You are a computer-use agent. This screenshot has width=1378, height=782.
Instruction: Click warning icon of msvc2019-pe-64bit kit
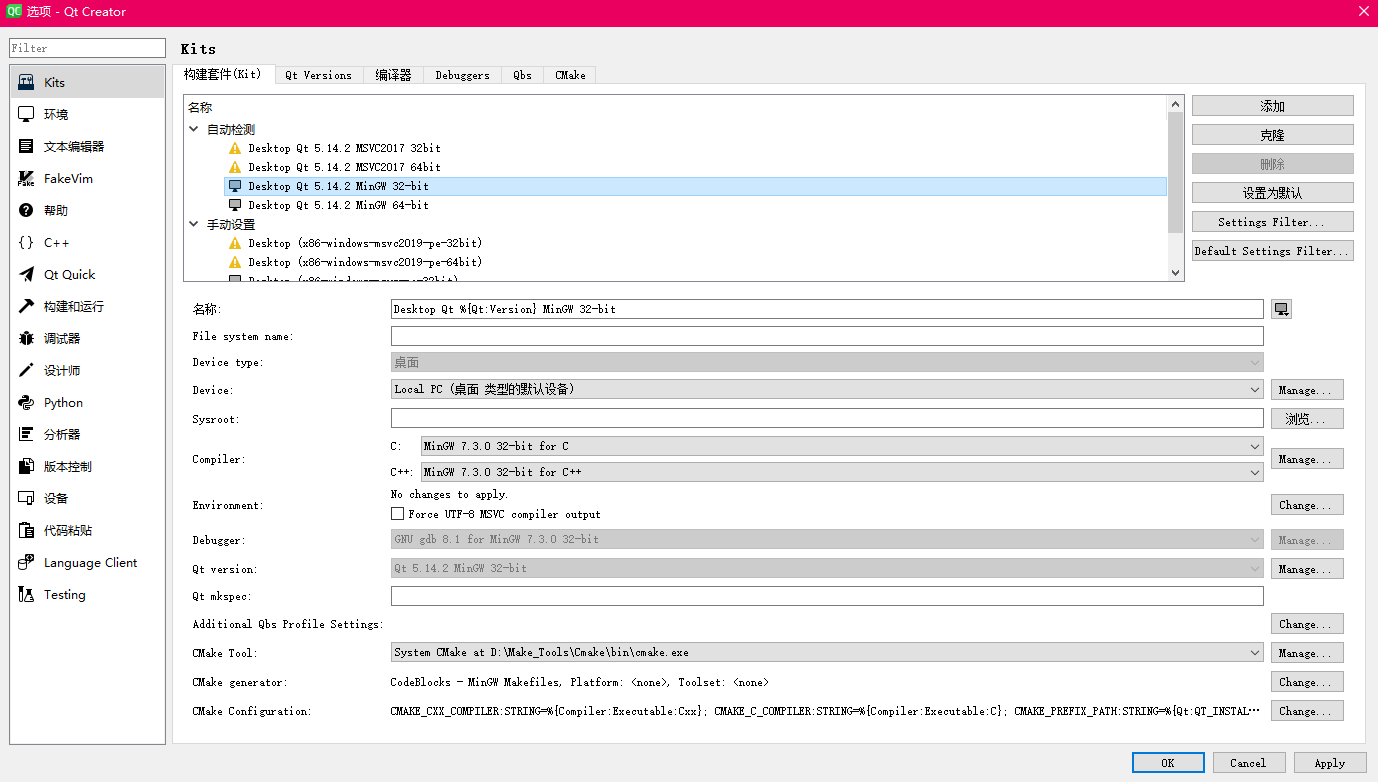235,262
